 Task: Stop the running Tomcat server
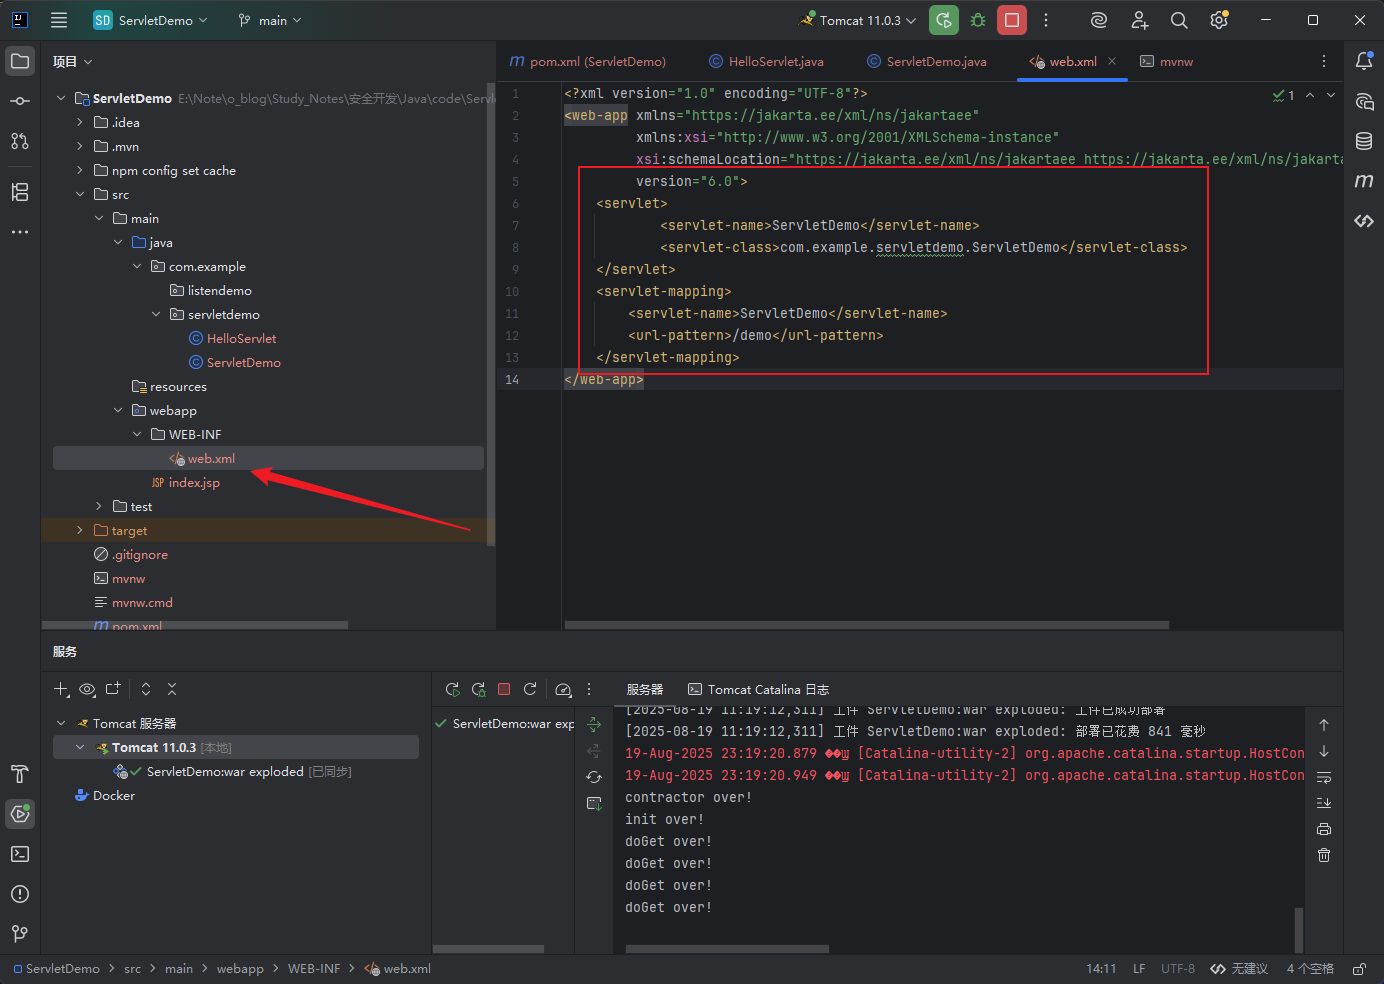point(1012,20)
